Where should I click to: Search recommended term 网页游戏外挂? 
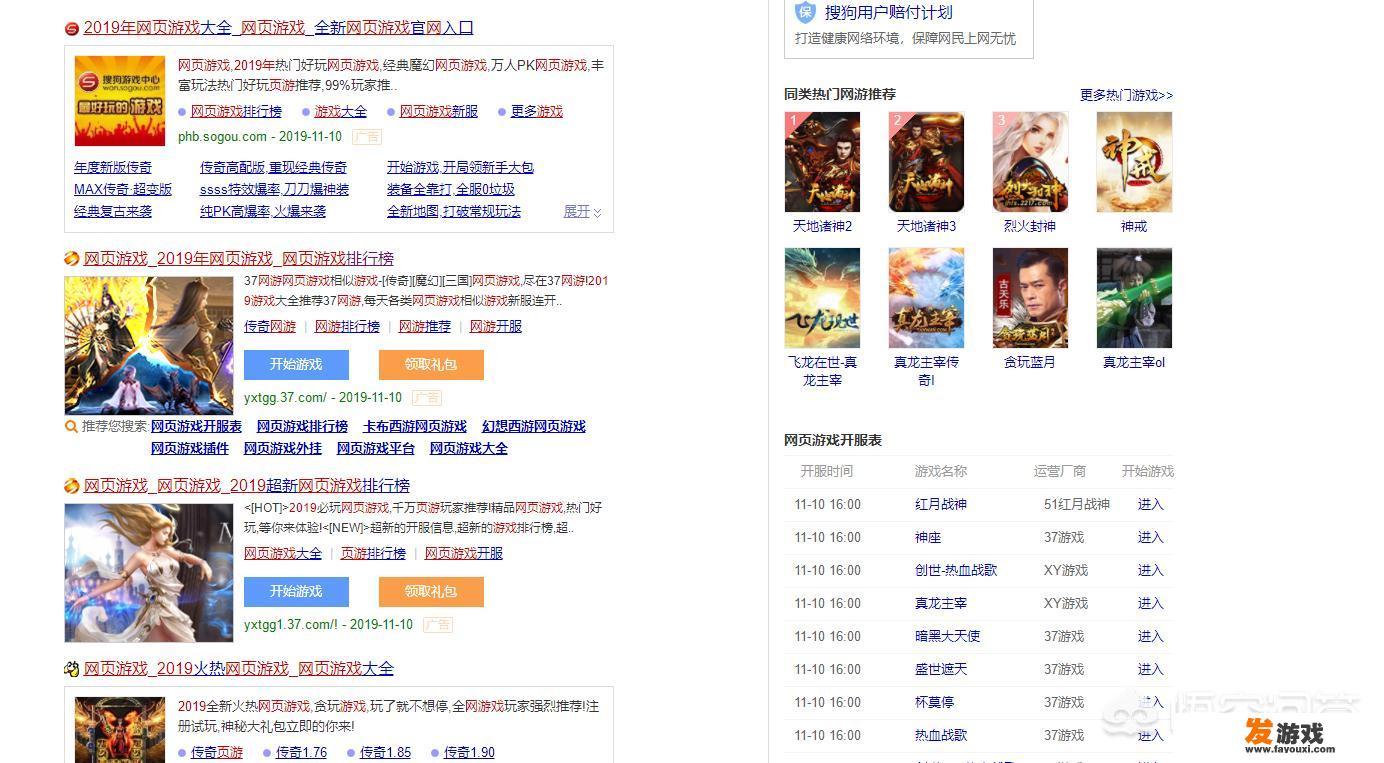click(283, 449)
